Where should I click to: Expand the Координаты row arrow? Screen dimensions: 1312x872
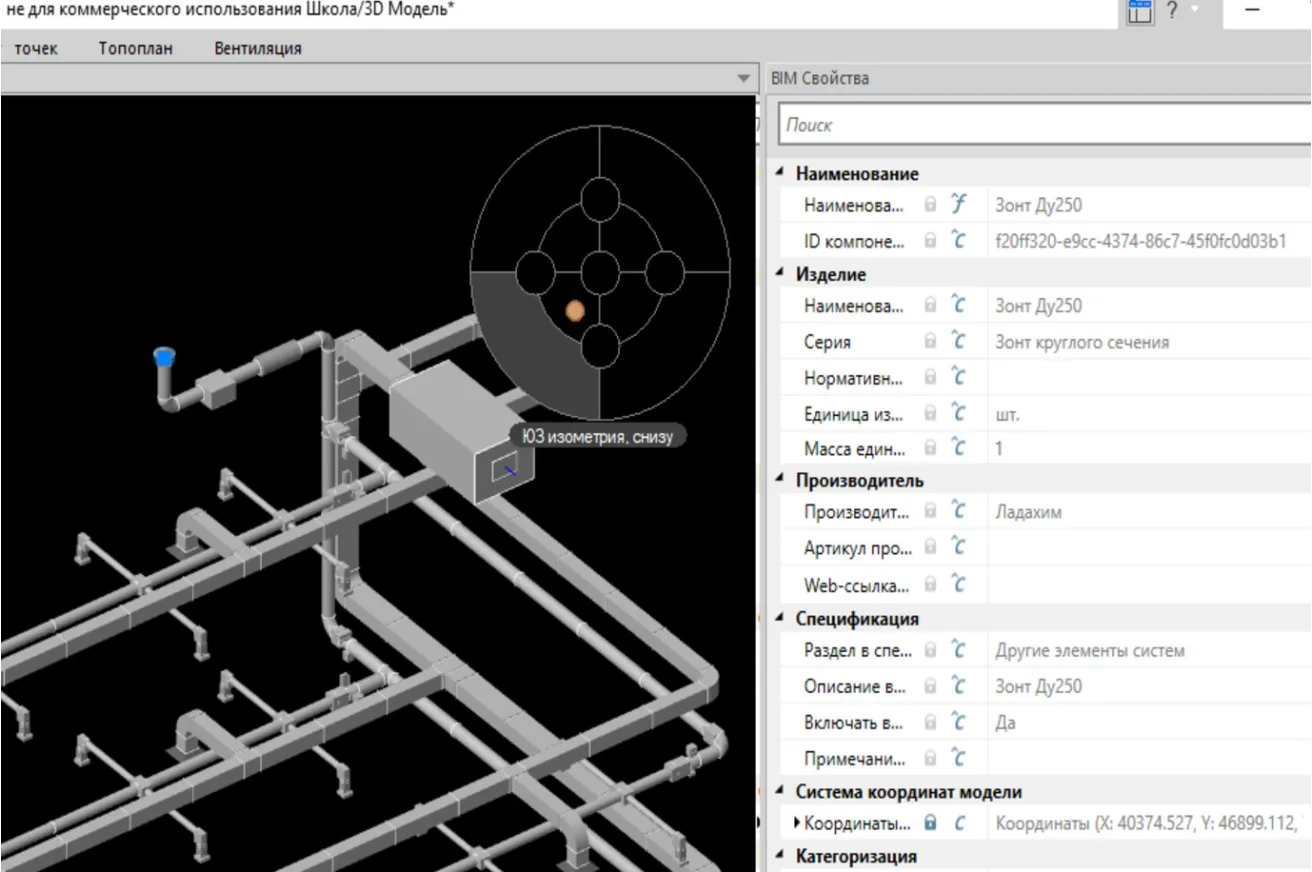(797, 824)
